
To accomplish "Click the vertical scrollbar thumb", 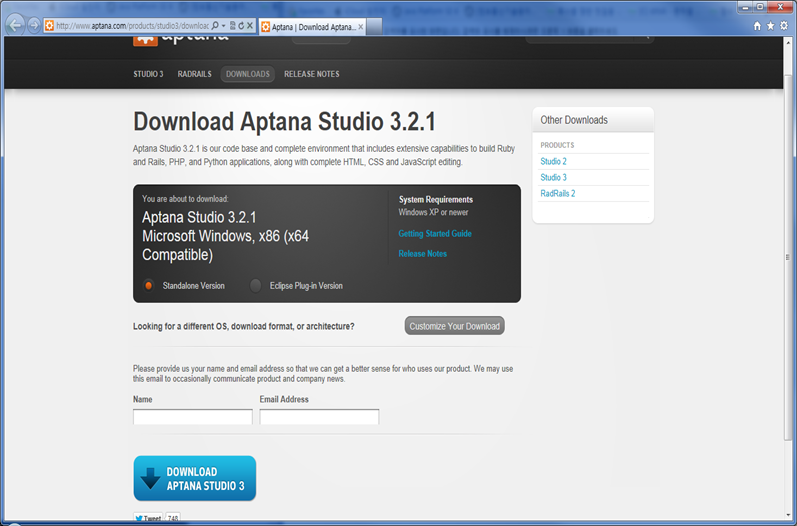I will point(788,257).
